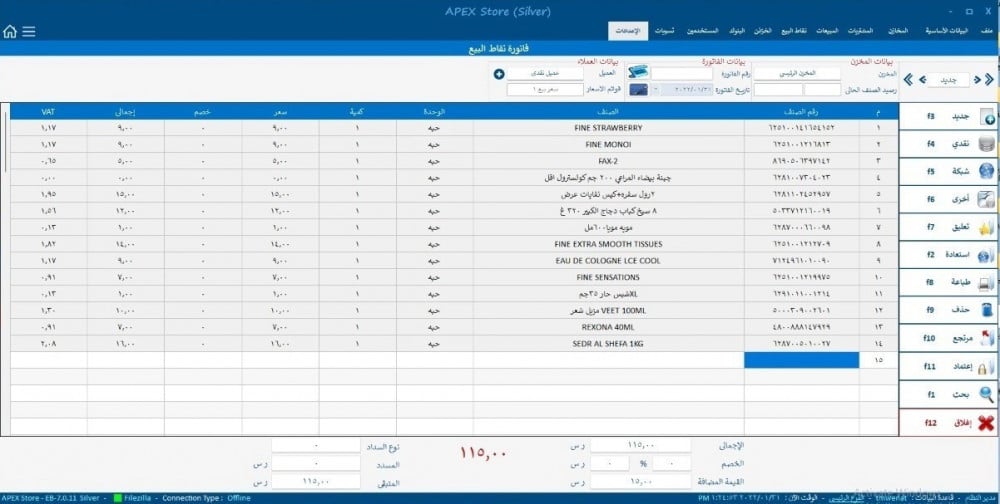
Task: Click the search (بحث) F1 magnifier icon
Action: [x=985, y=394]
